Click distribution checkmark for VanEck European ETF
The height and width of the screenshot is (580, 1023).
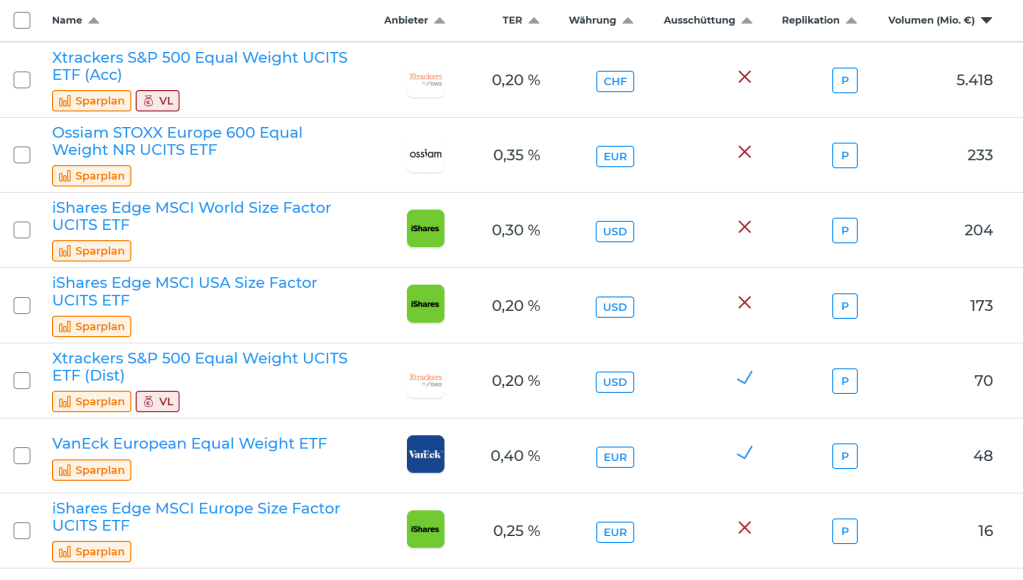744,453
